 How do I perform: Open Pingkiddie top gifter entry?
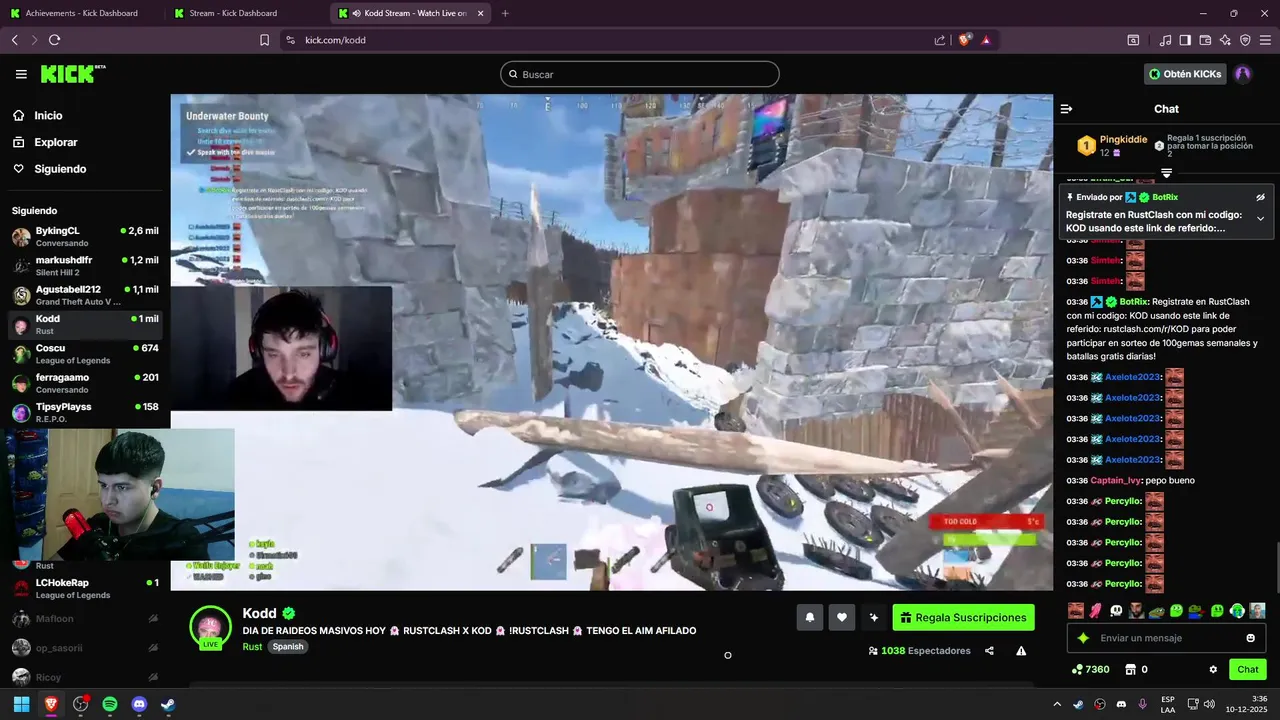[x=1112, y=145]
